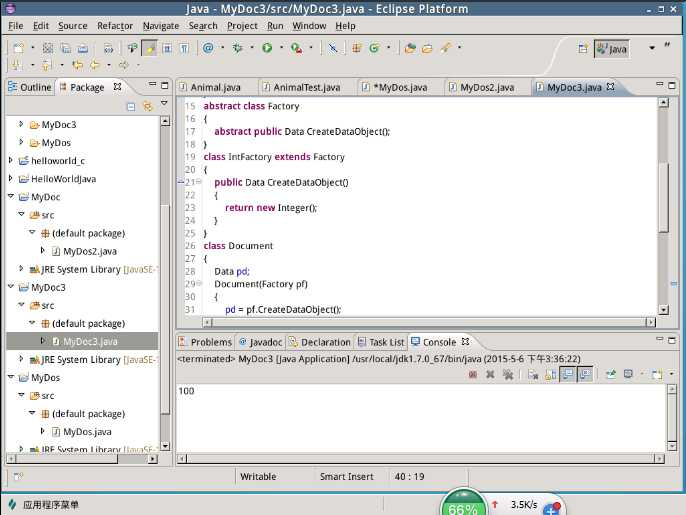Click the New file wizard icon

[18, 48]
